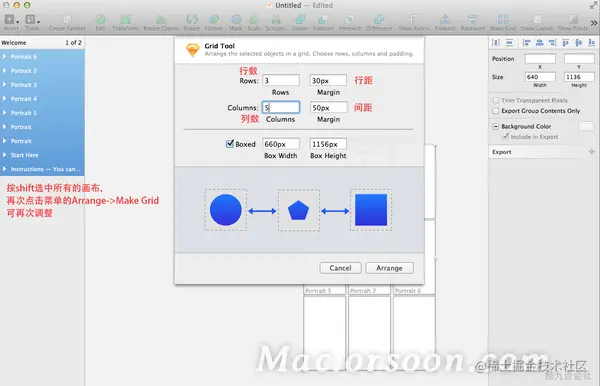The width and height of the screenshot is (600, 386).
Task: Click the Intersect boolean icon
Action: click(x=349, y=20)
